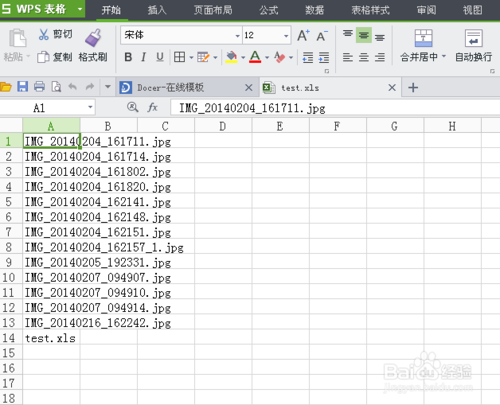Center text horizontally
Screen dimensions: 500x405
(364, 57)
